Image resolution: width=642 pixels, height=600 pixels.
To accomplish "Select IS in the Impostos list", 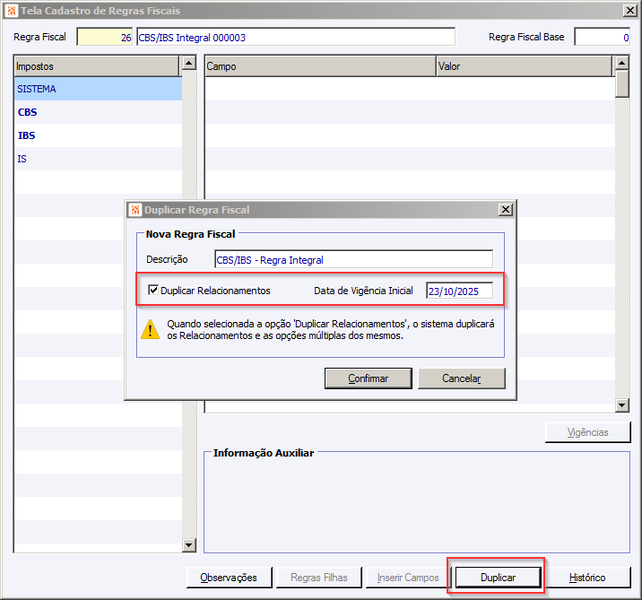I will coord(98,159).
